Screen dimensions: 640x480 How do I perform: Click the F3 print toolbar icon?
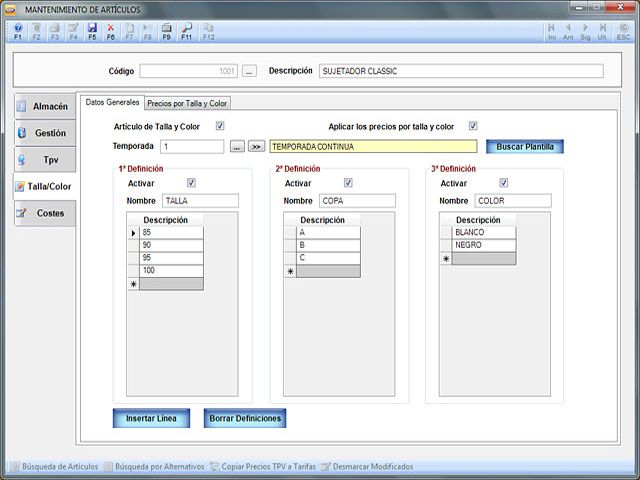[55, 31]
